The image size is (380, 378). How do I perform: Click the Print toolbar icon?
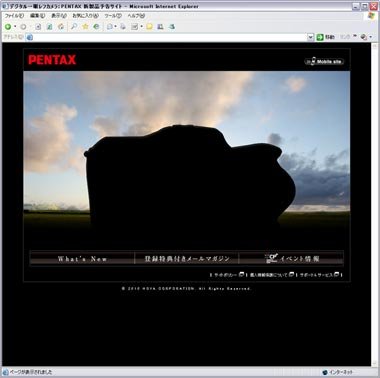tap(123, 27)
